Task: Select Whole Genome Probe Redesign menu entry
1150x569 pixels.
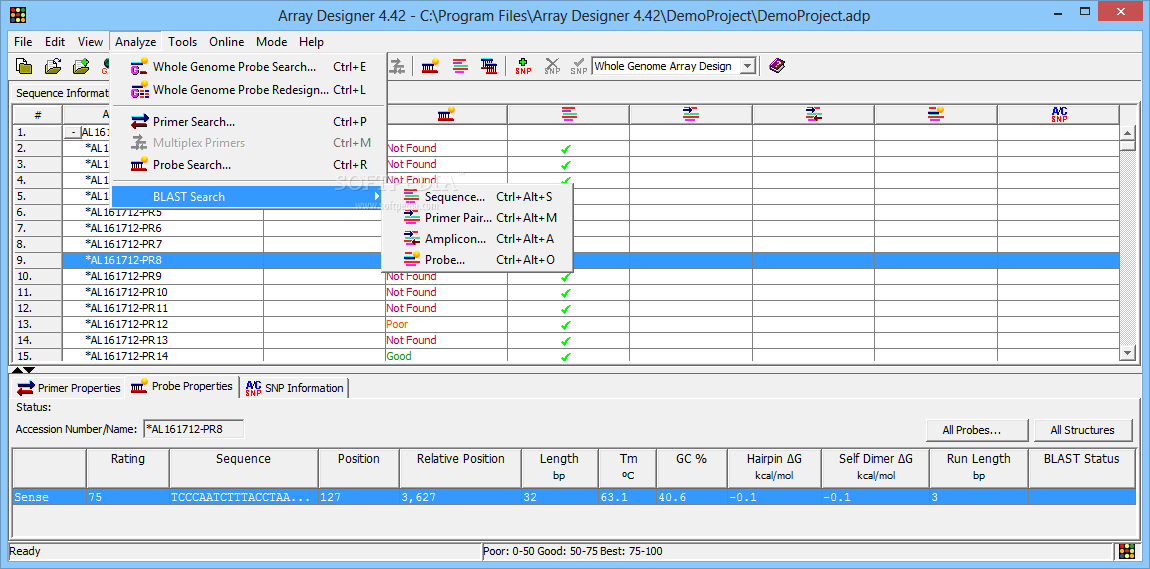Action: (249, 90)
